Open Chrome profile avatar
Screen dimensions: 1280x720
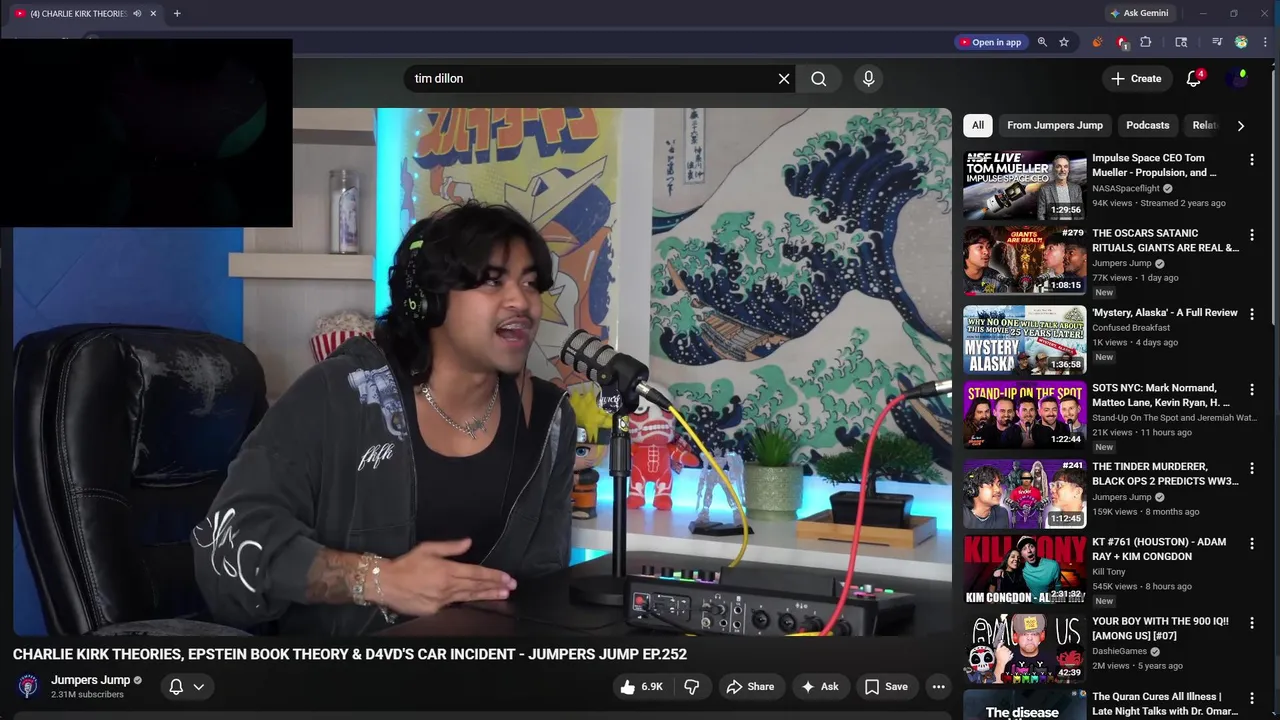1241,42
